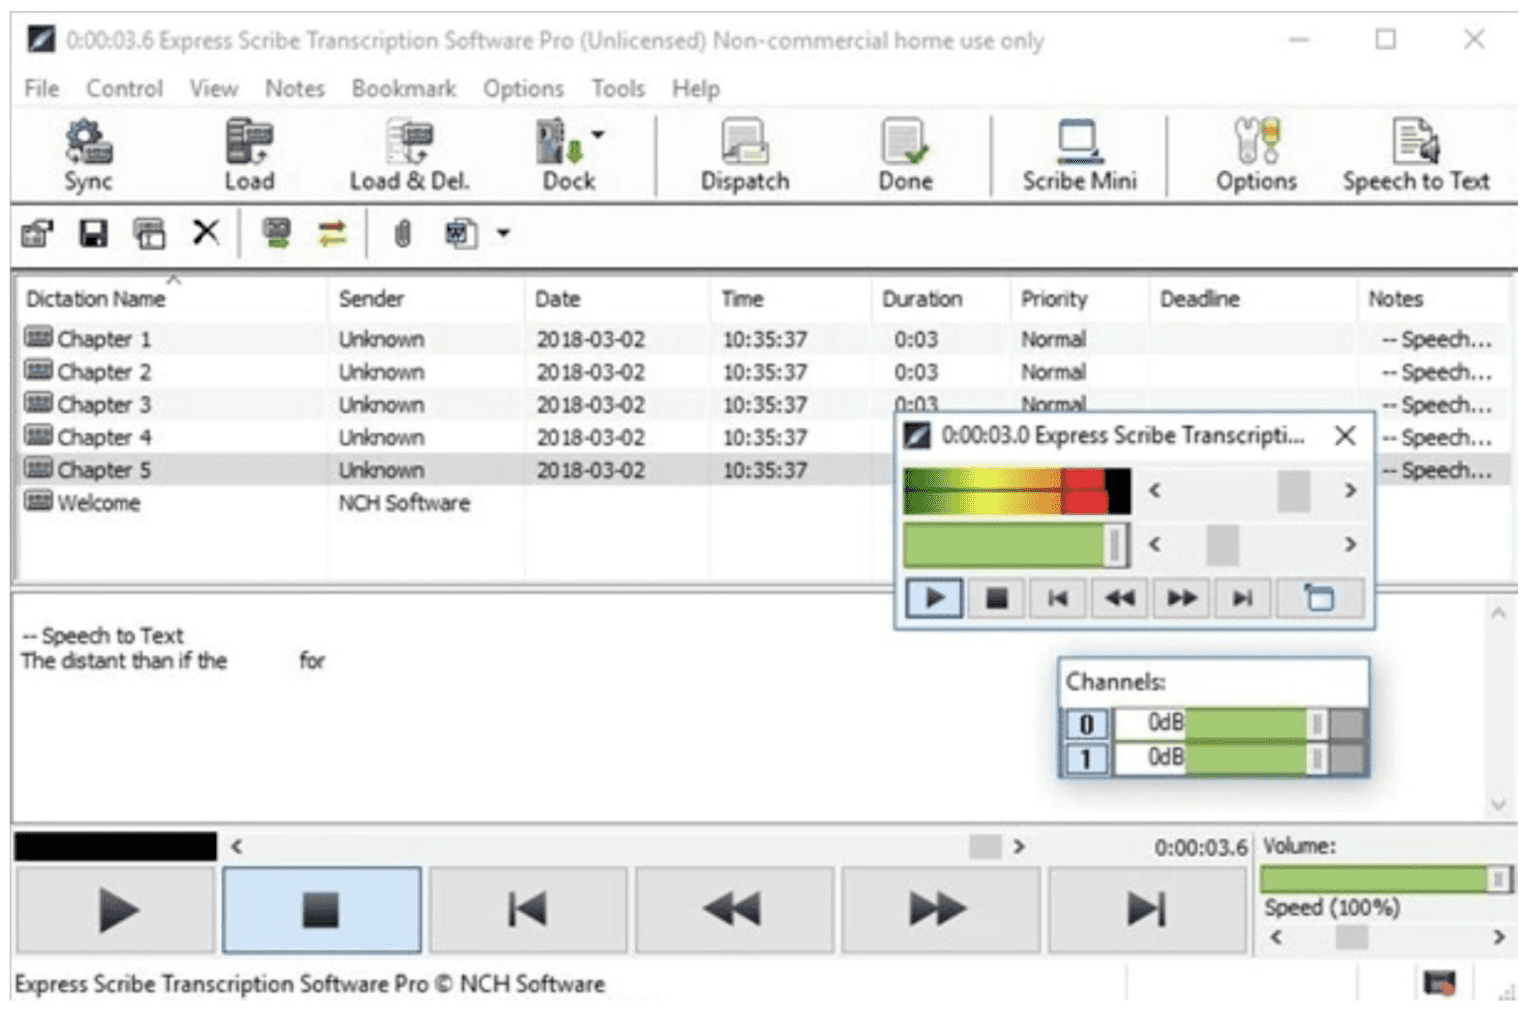This screenshot has height=1030, width=1530.
Task: Open the File menu
Action: (x=41, y=89)
